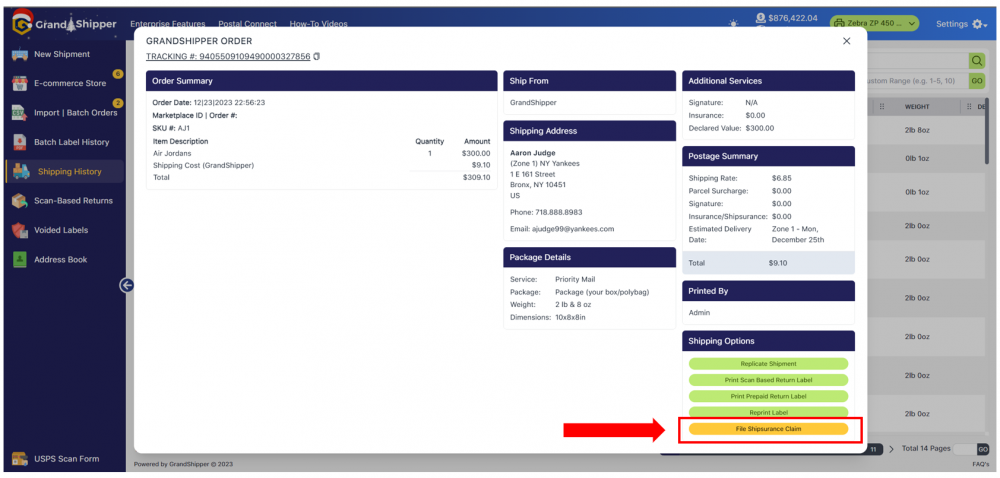This screenshot has height=478, width=1000.
Task: Select New Shipment in sidebar
Action: point(62,55)
